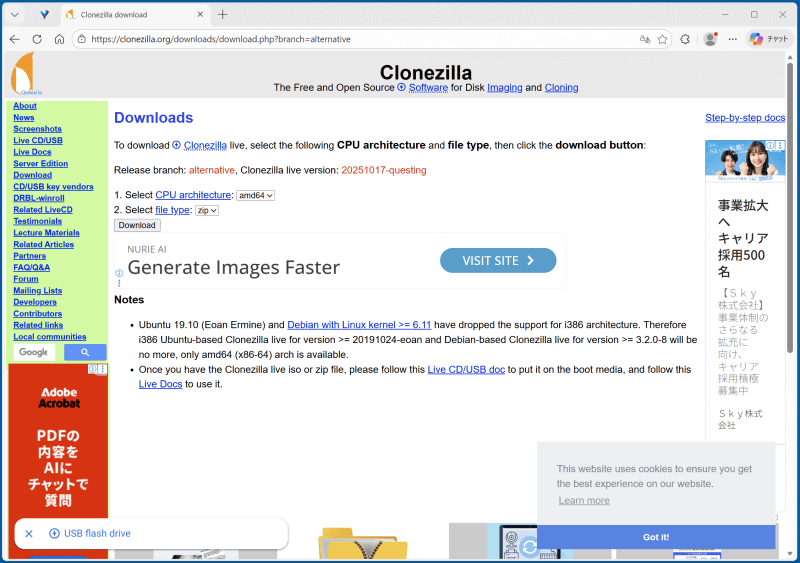
Task: Open the Copilot chat button
Action: point(768,39)
